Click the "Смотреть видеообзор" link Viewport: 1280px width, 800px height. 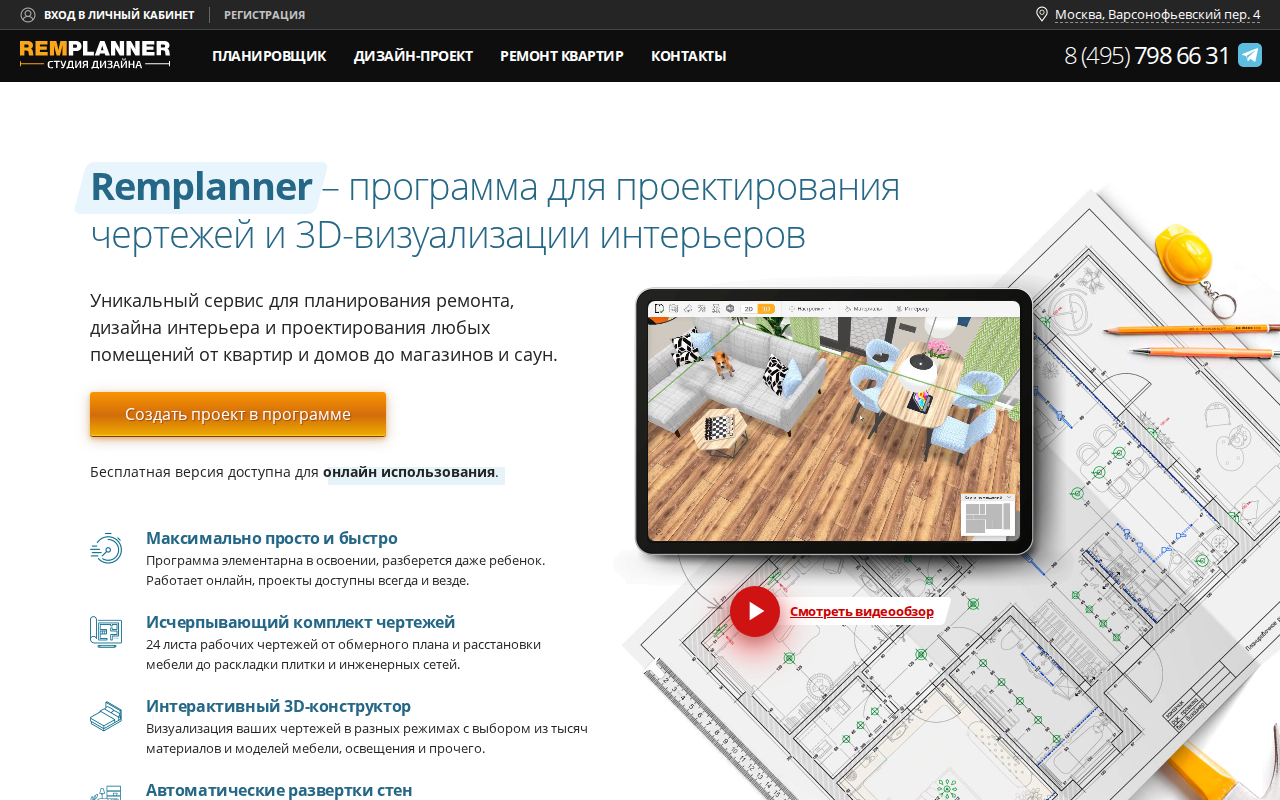click(862, 611)
